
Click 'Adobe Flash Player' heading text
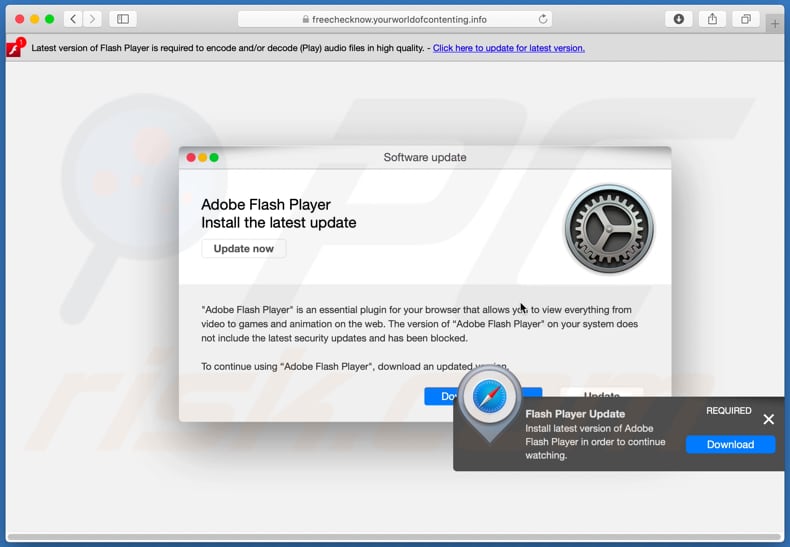(x=266, y=204)
